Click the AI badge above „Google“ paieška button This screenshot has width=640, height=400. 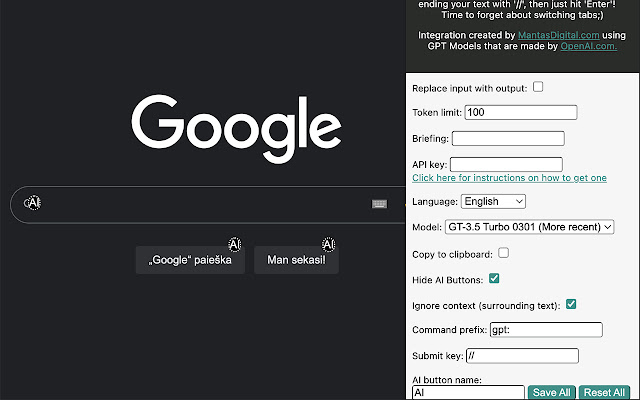235,244
